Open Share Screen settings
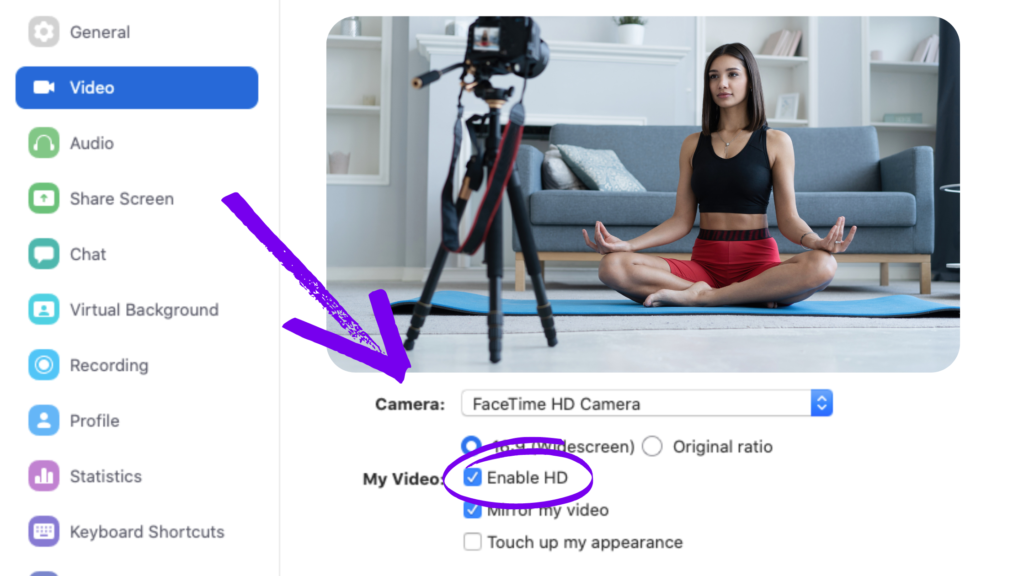Screen dimensions: 1024x576 click(121, 199)
